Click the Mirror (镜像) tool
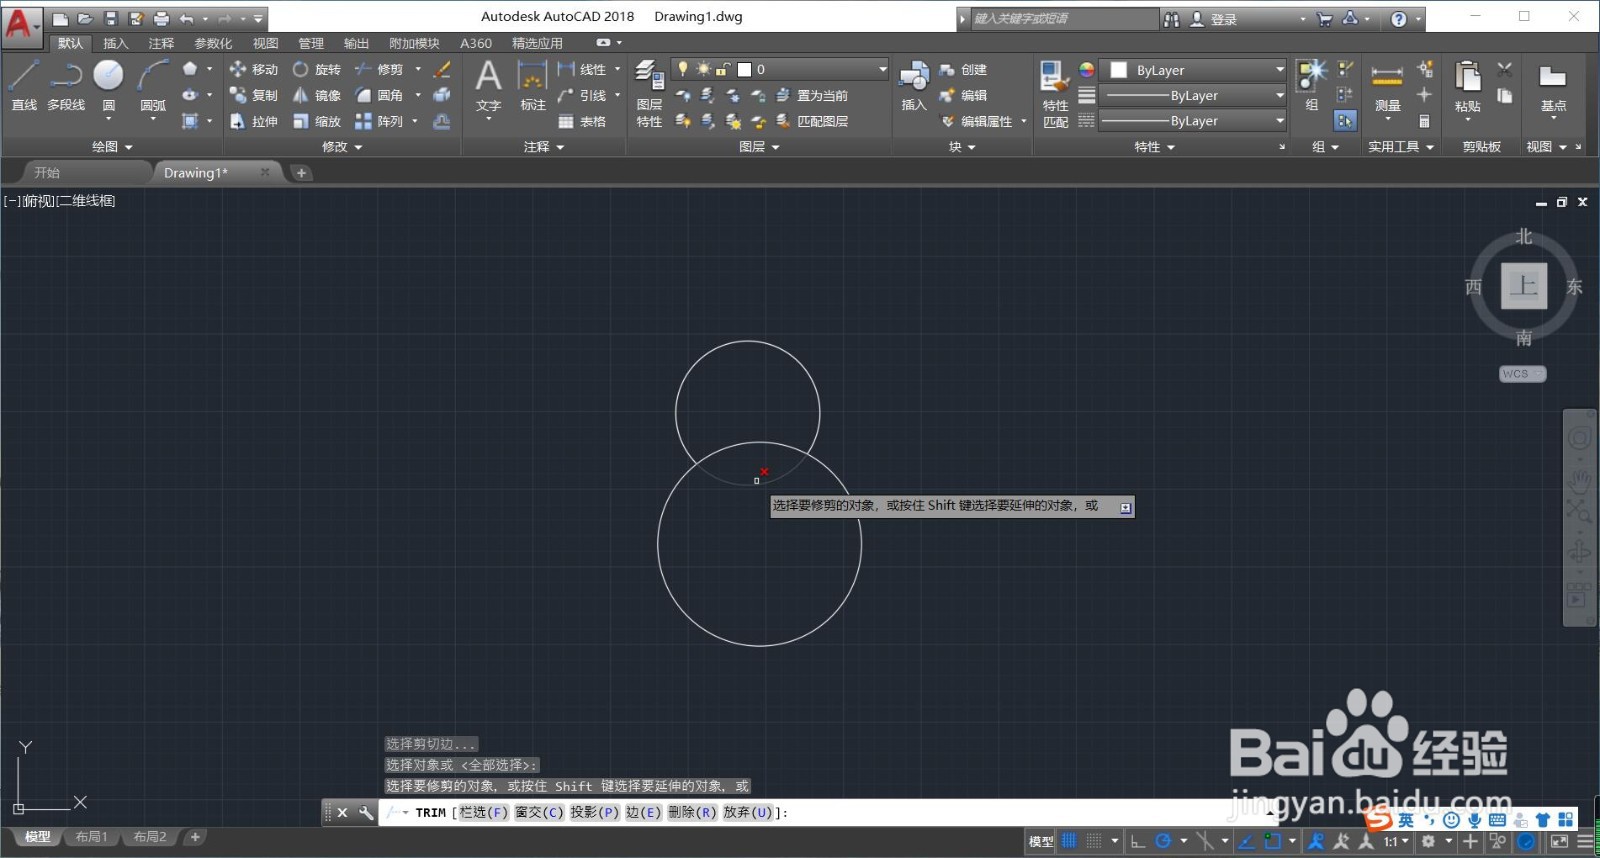This screenshot has height=858, width=1600. click(x=316, y=95)
